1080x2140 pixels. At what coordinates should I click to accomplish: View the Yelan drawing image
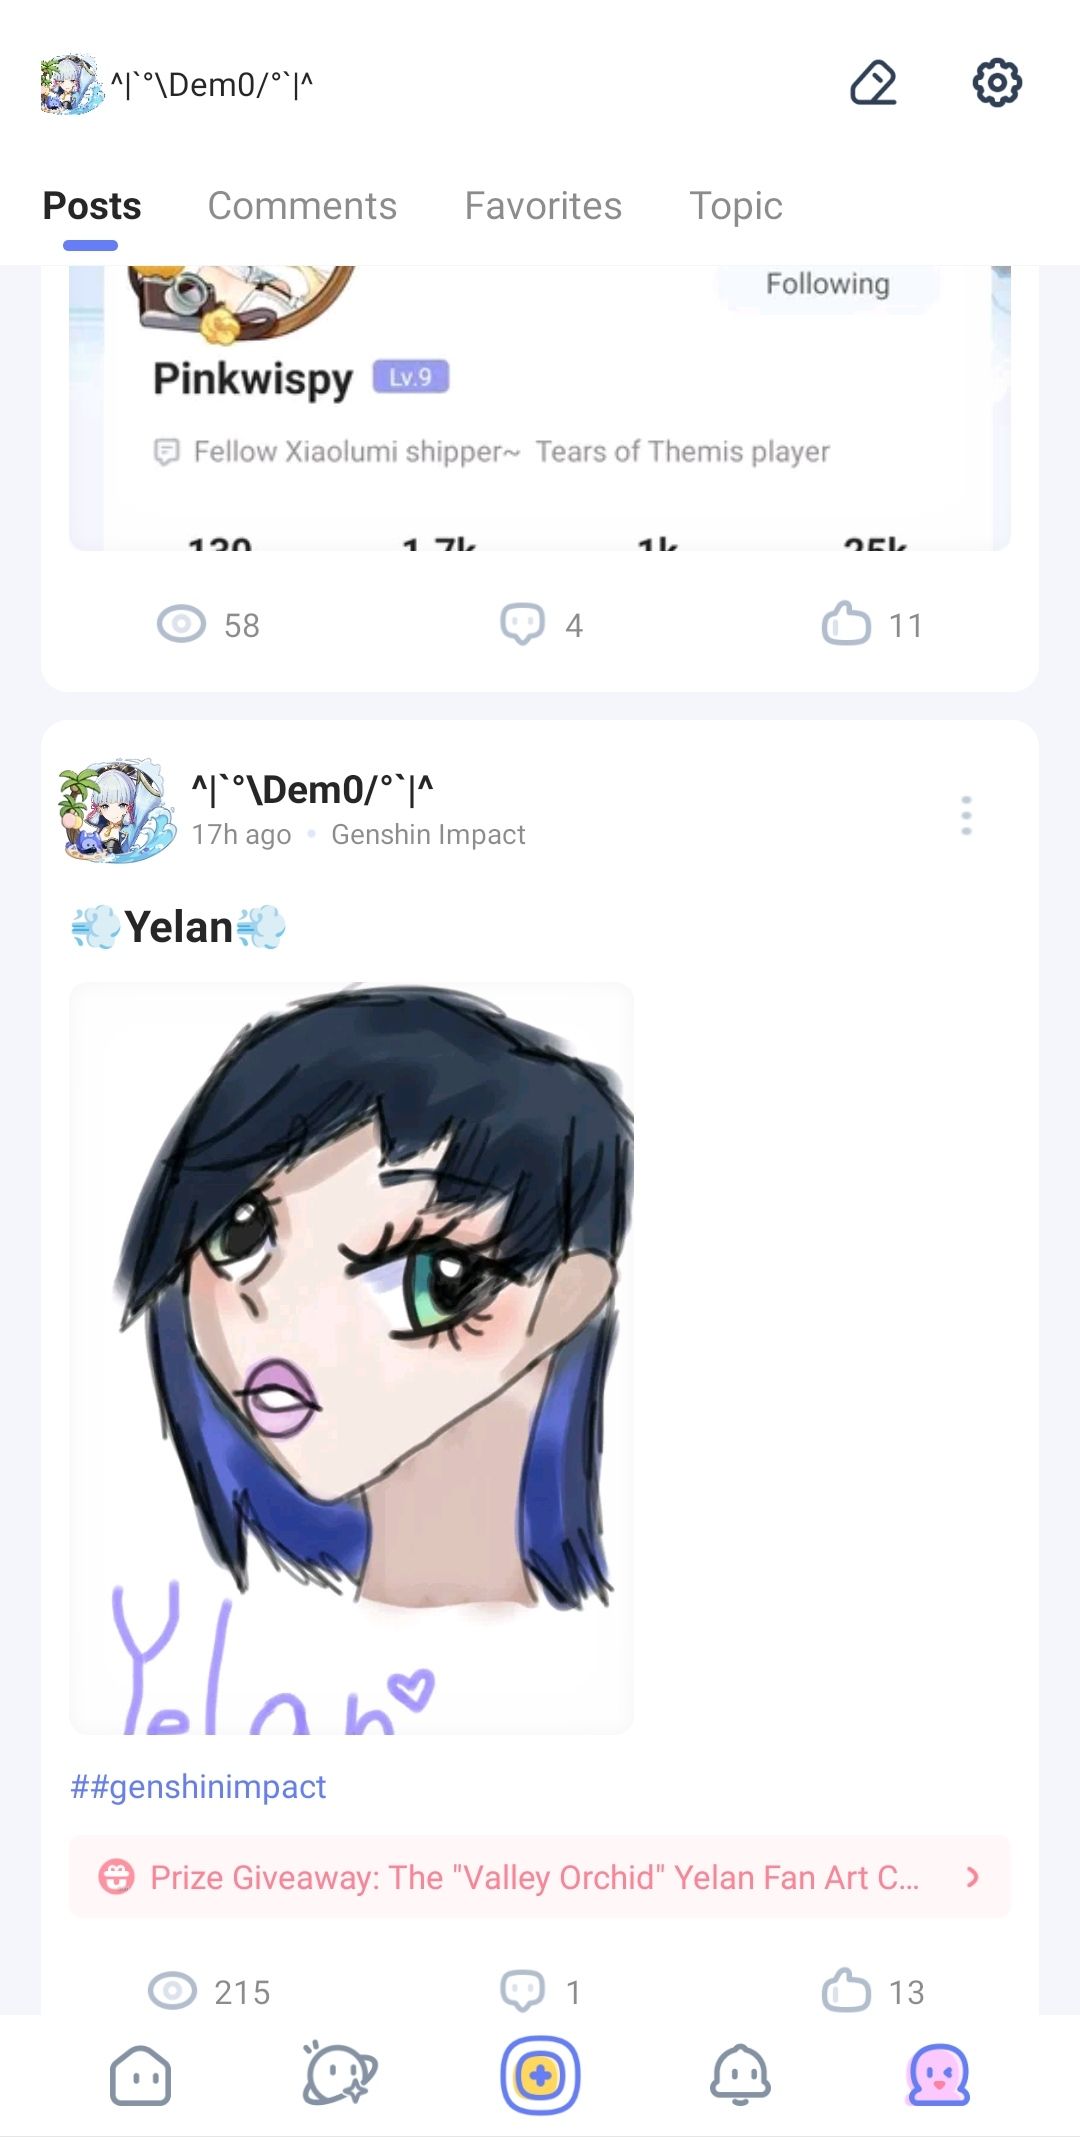pyautogui.click(x=351, y=1358)
